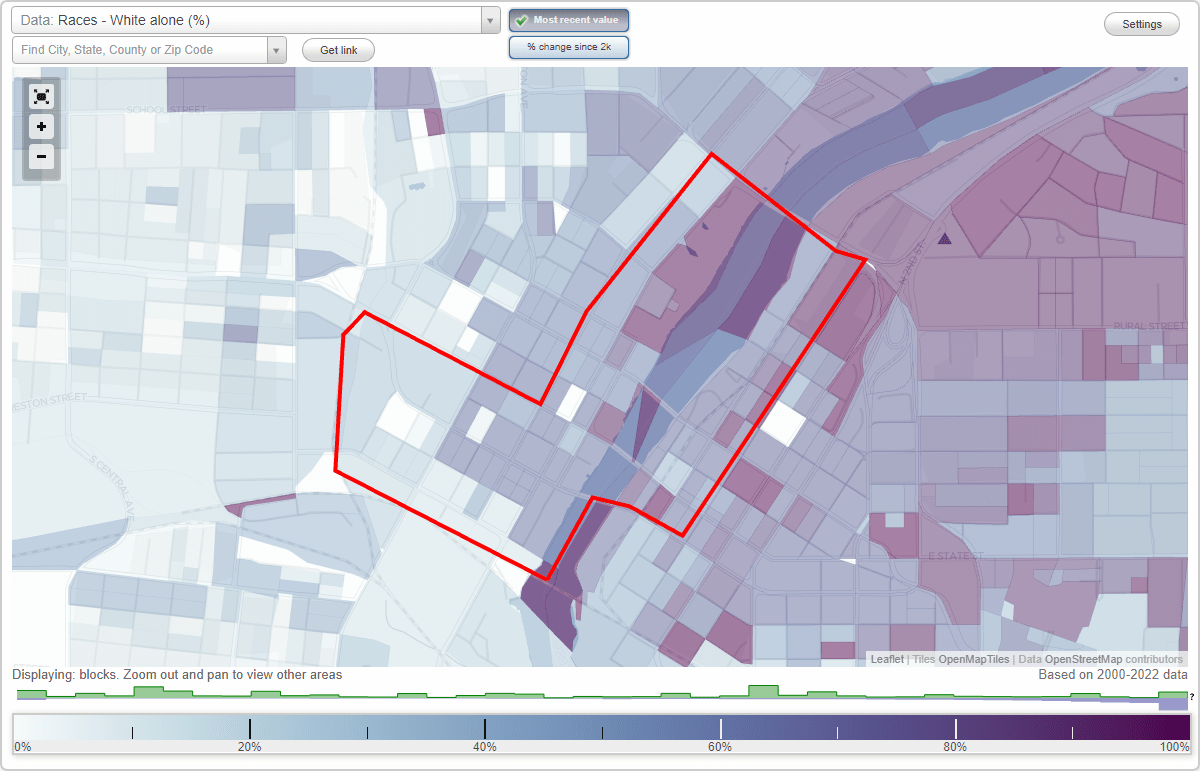Open the Settings panel
This screenshot has height=771, width=1200.
point(1141,23)
